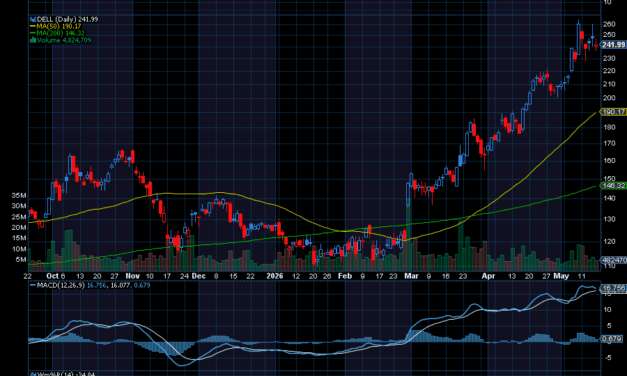Click the Mar label on date axis

411,276
